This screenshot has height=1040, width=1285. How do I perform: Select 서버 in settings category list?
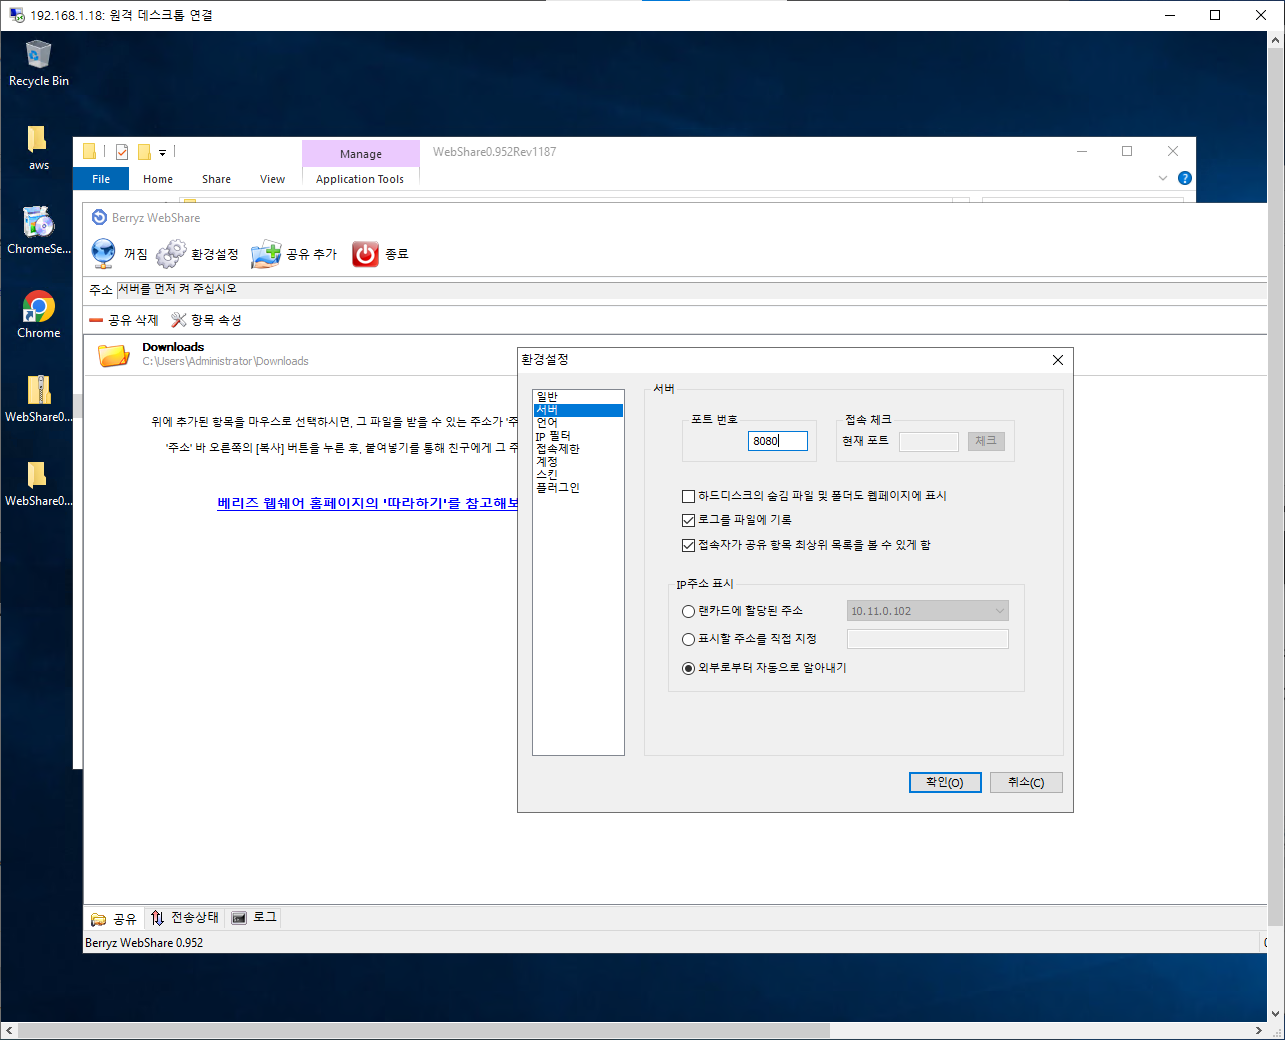(x=578, y=410)
